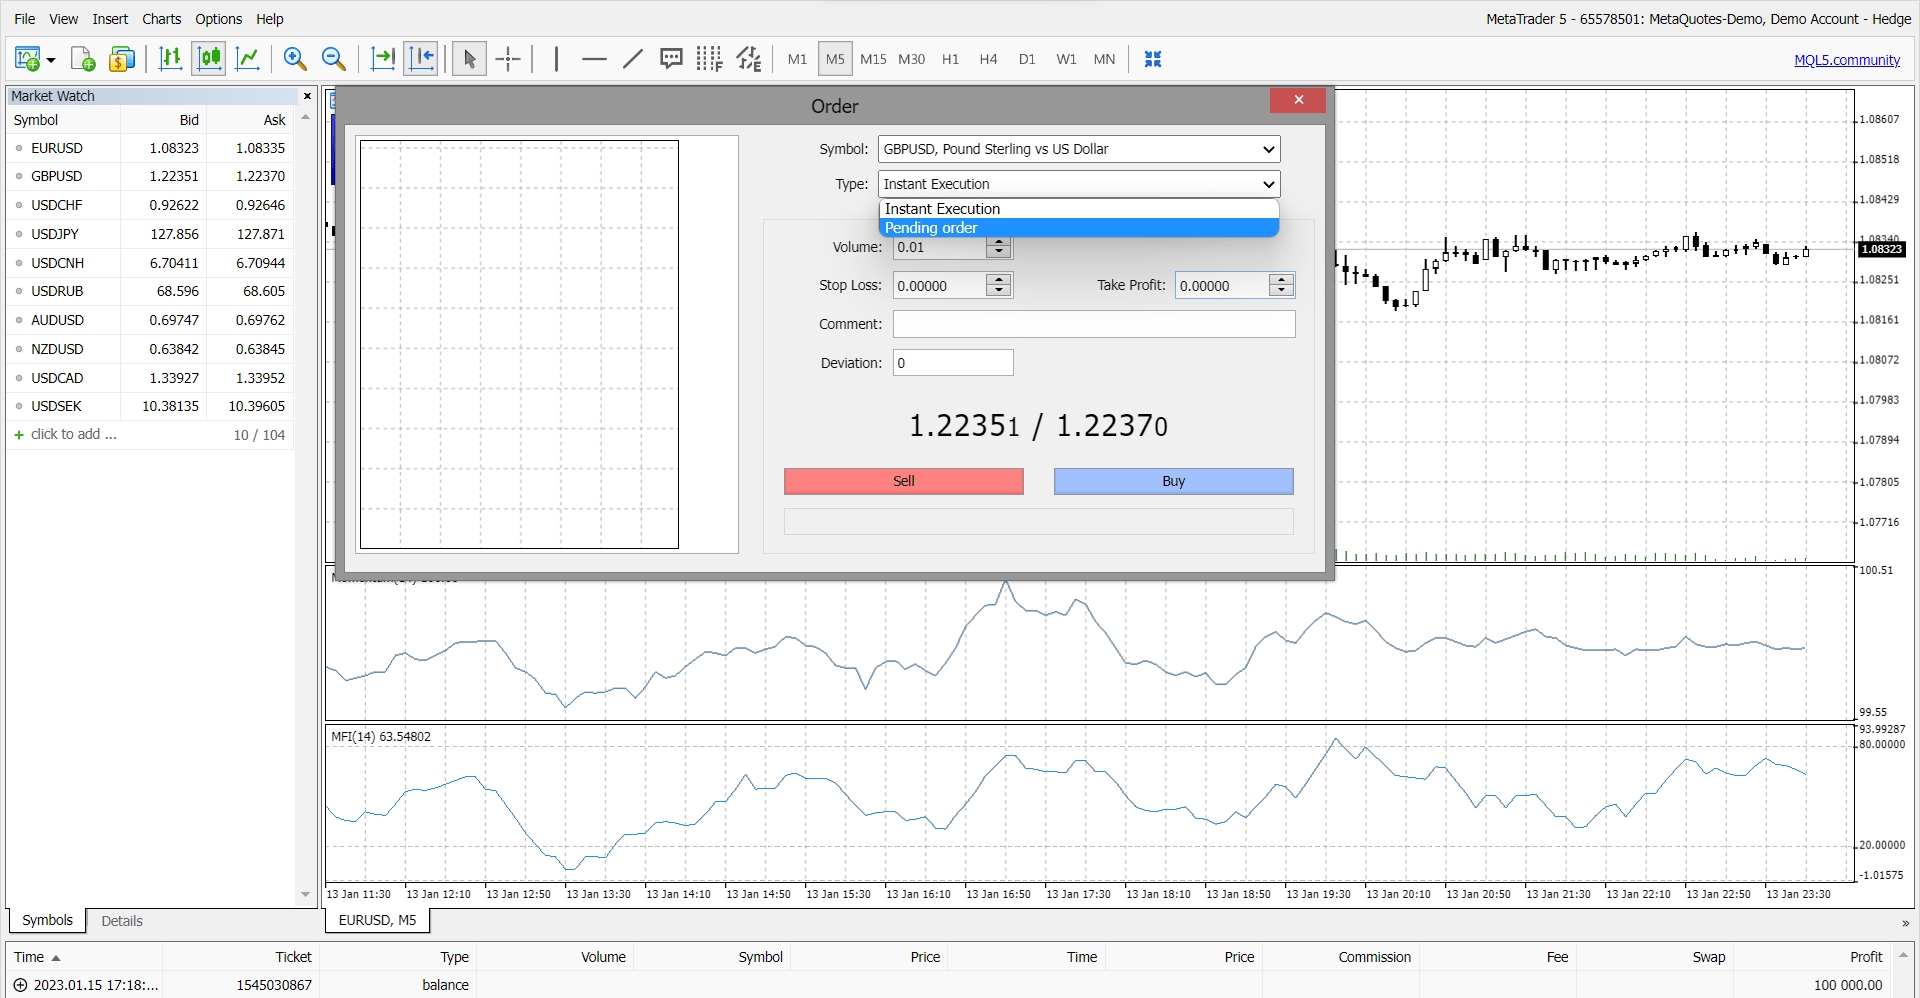
Task: Click the Stop Loss input field
Action: 940,286
